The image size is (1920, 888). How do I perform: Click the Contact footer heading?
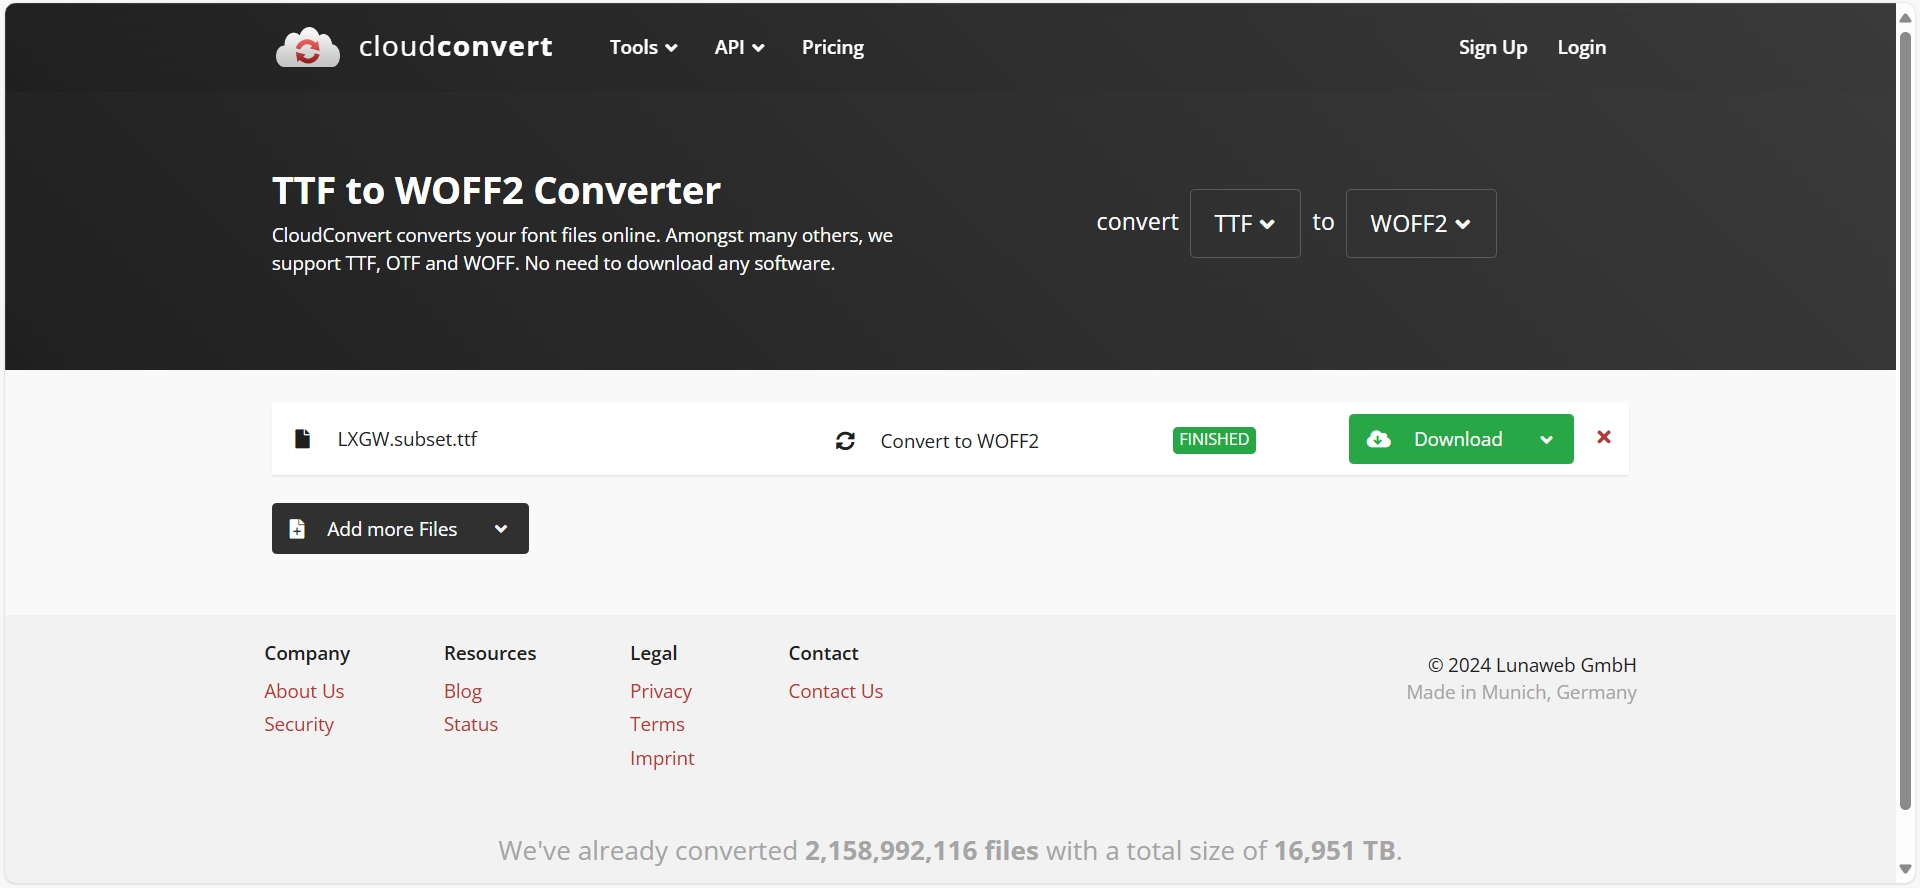824,653
